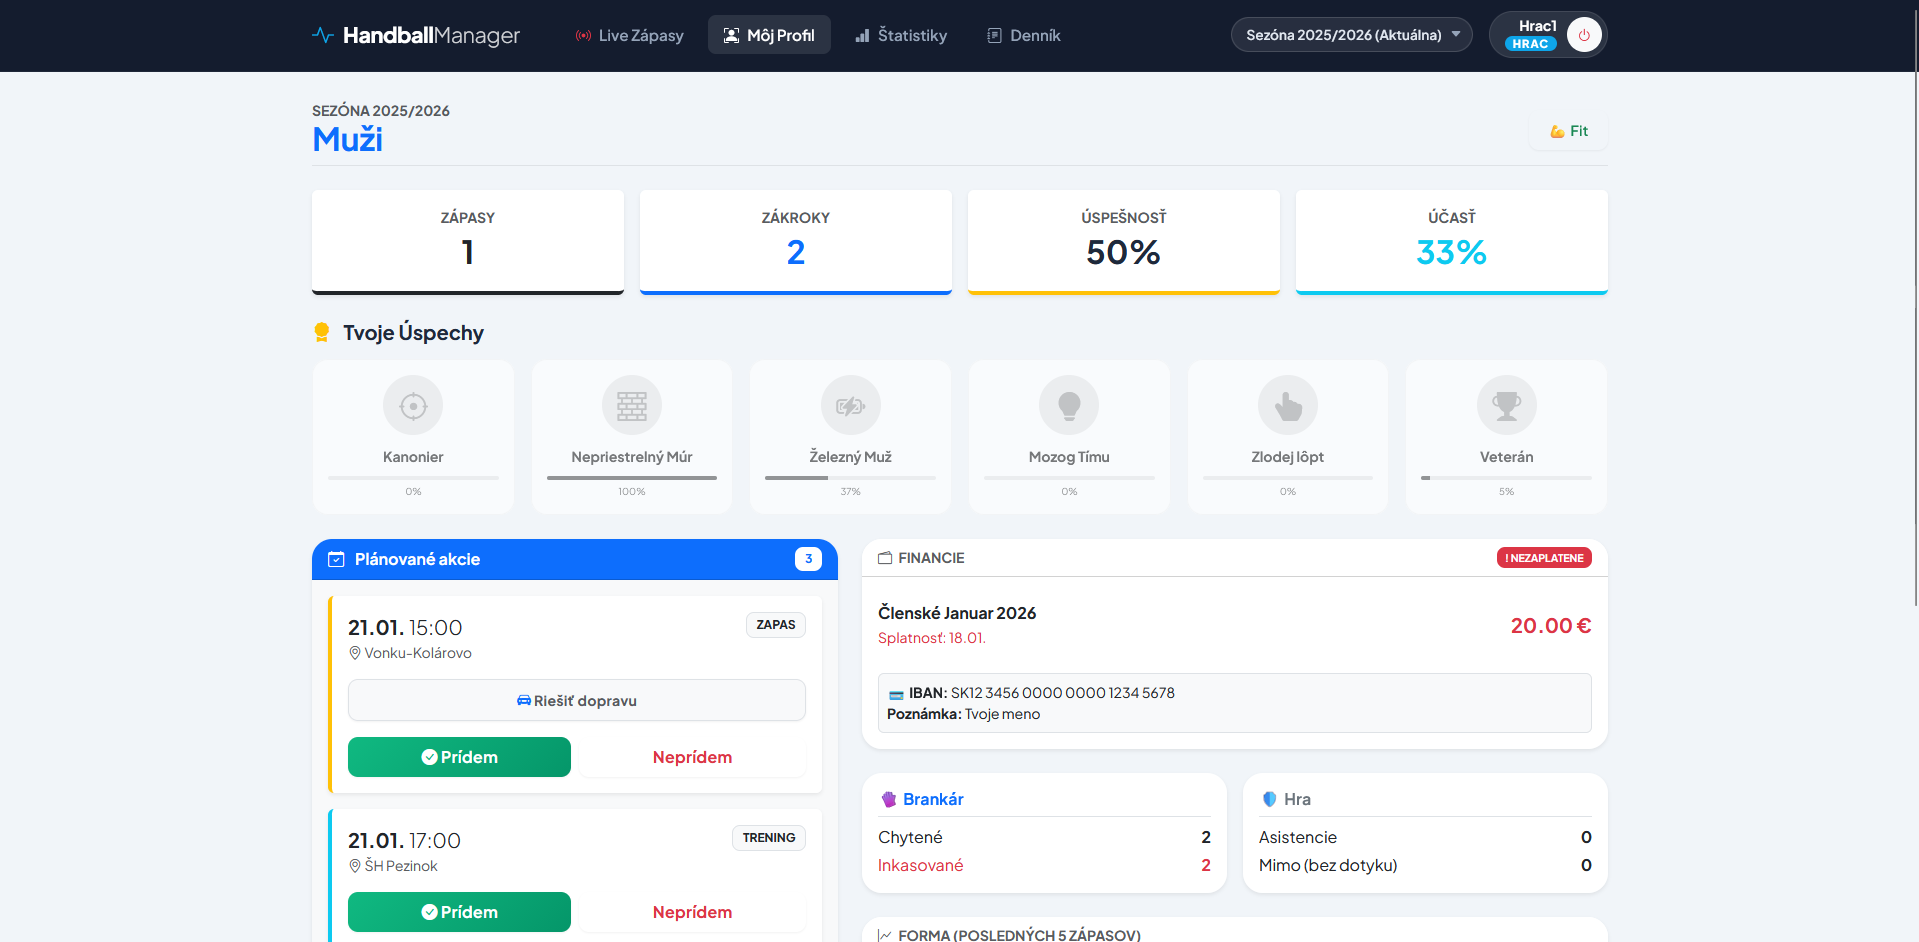Click the Zlodej lôpt hand icon
This screenshot has height=942, width=1919.
pos(1287,405)
